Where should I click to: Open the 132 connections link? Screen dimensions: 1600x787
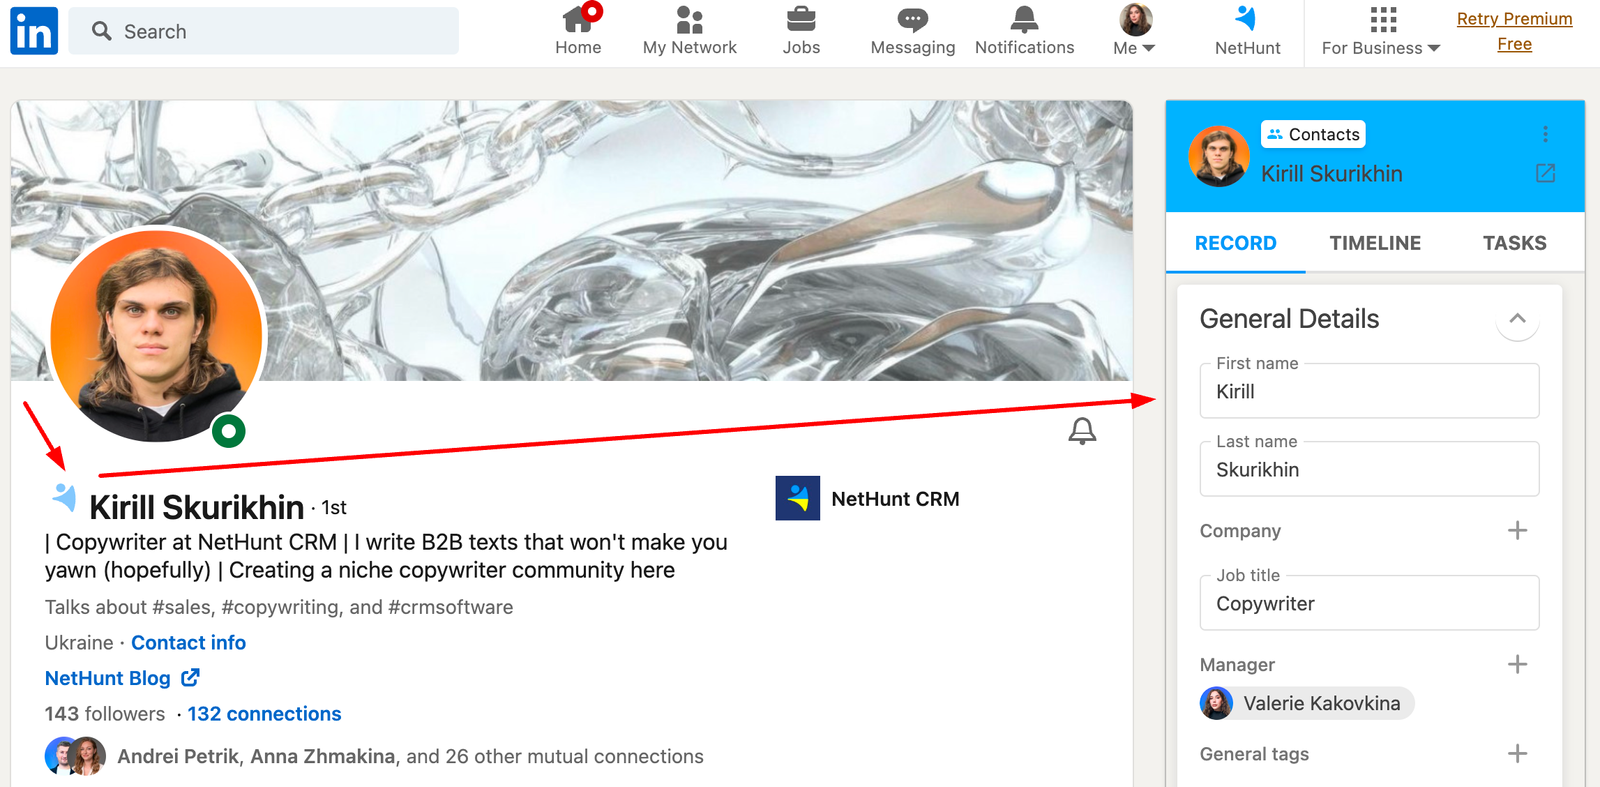click(264, 714)
